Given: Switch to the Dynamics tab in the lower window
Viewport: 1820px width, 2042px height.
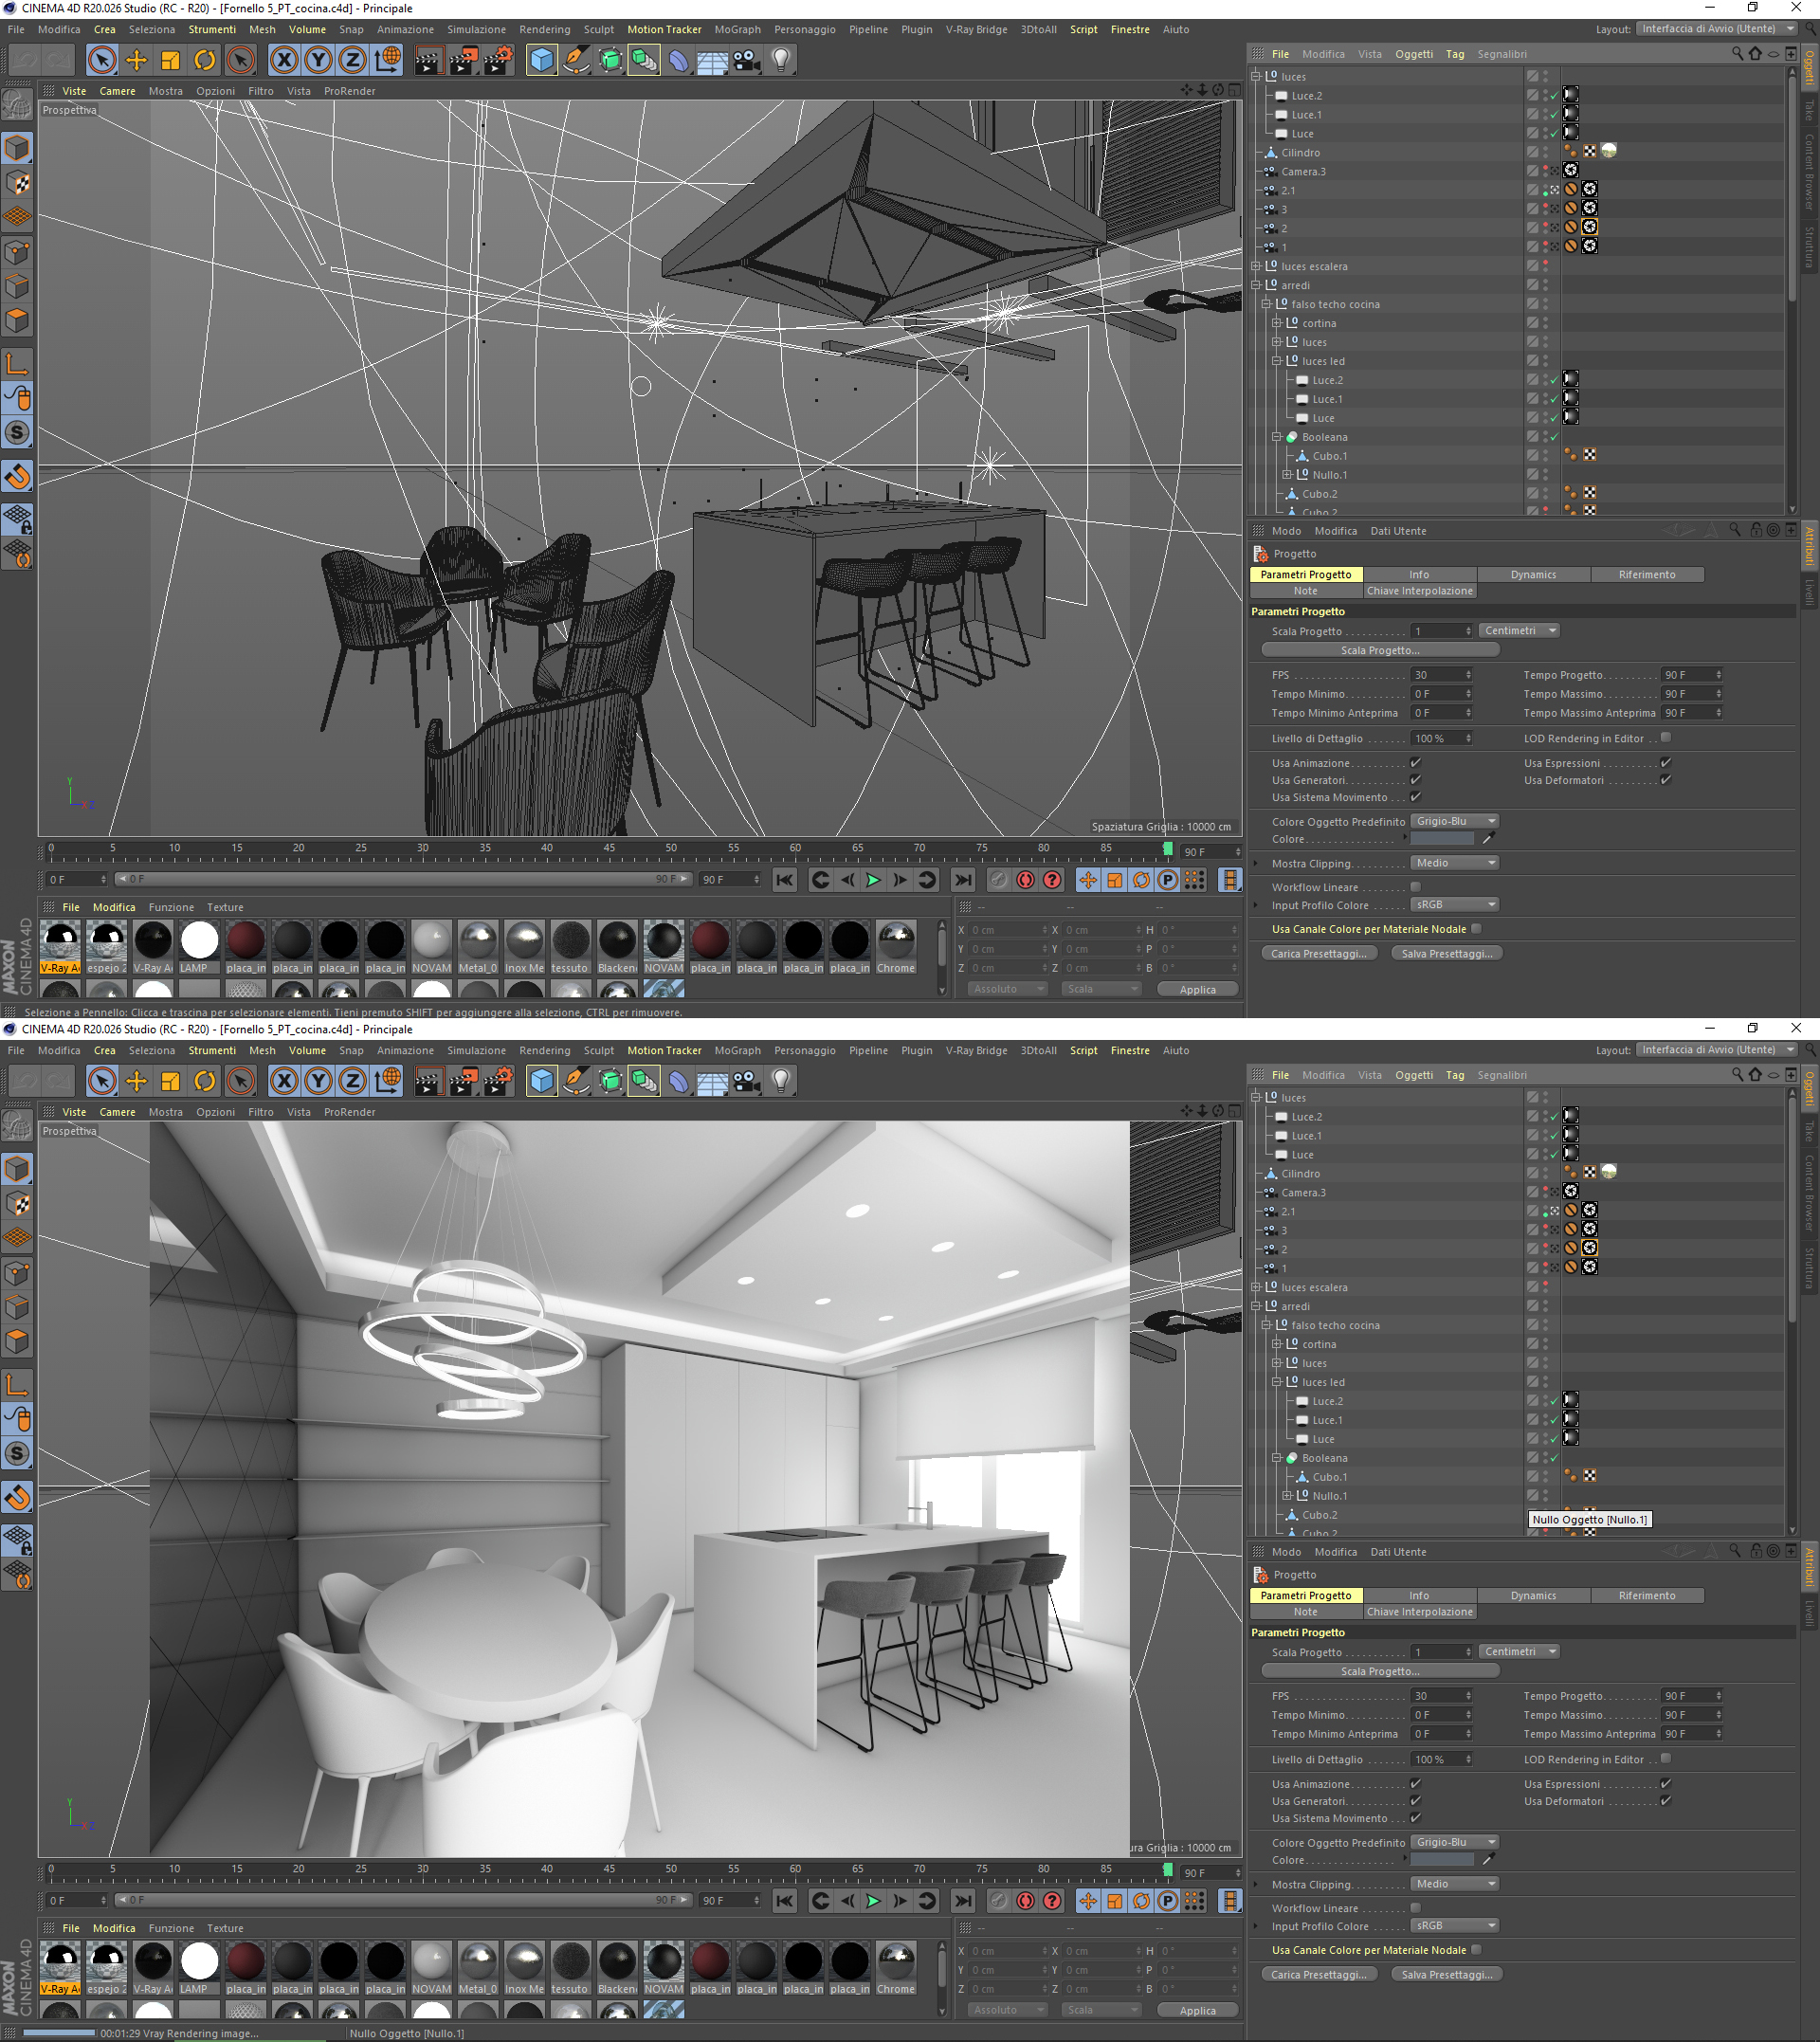Looking at the screenshot, I should click(1533, 1596).
